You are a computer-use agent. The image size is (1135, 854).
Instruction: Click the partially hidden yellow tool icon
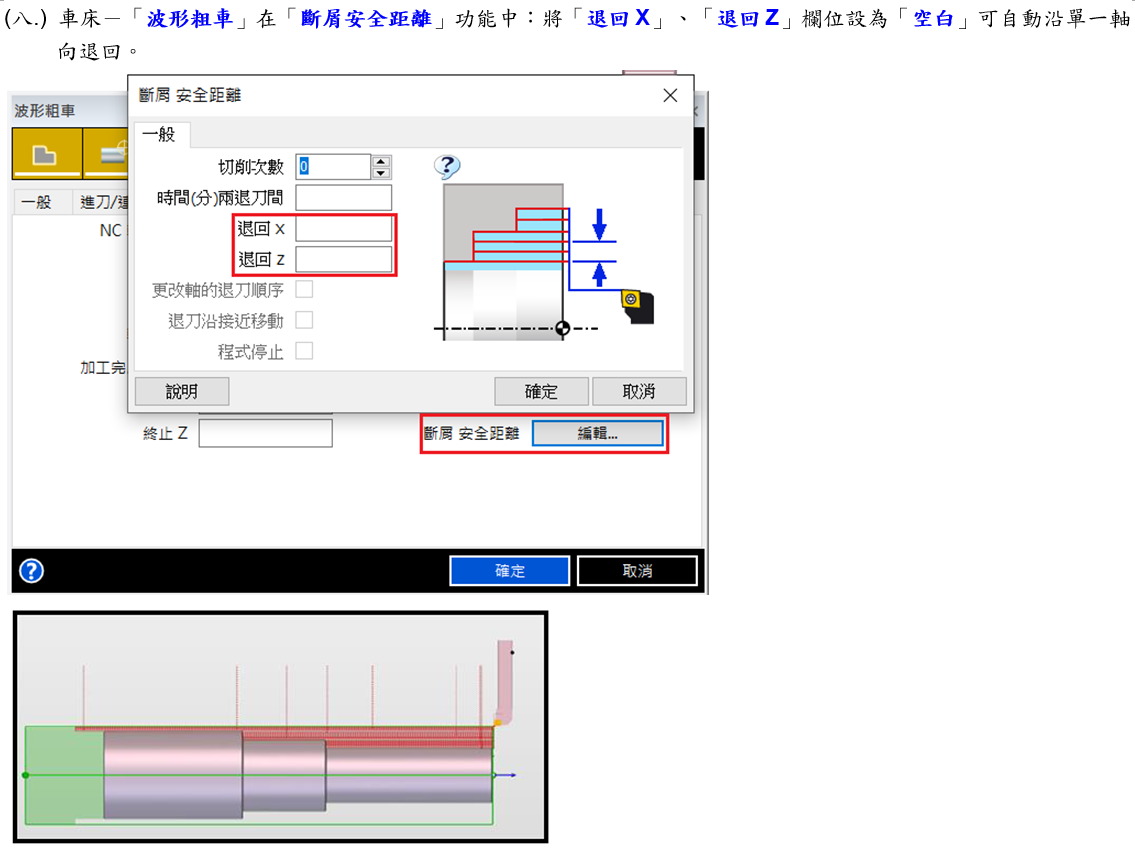point(108,155)
